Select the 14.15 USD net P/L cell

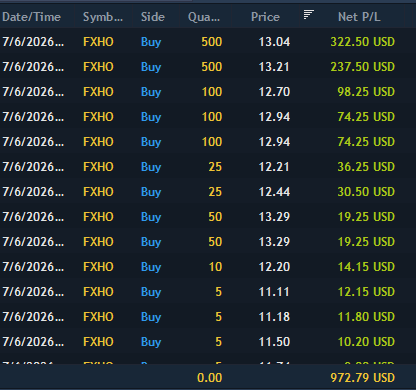pos(366,267)
